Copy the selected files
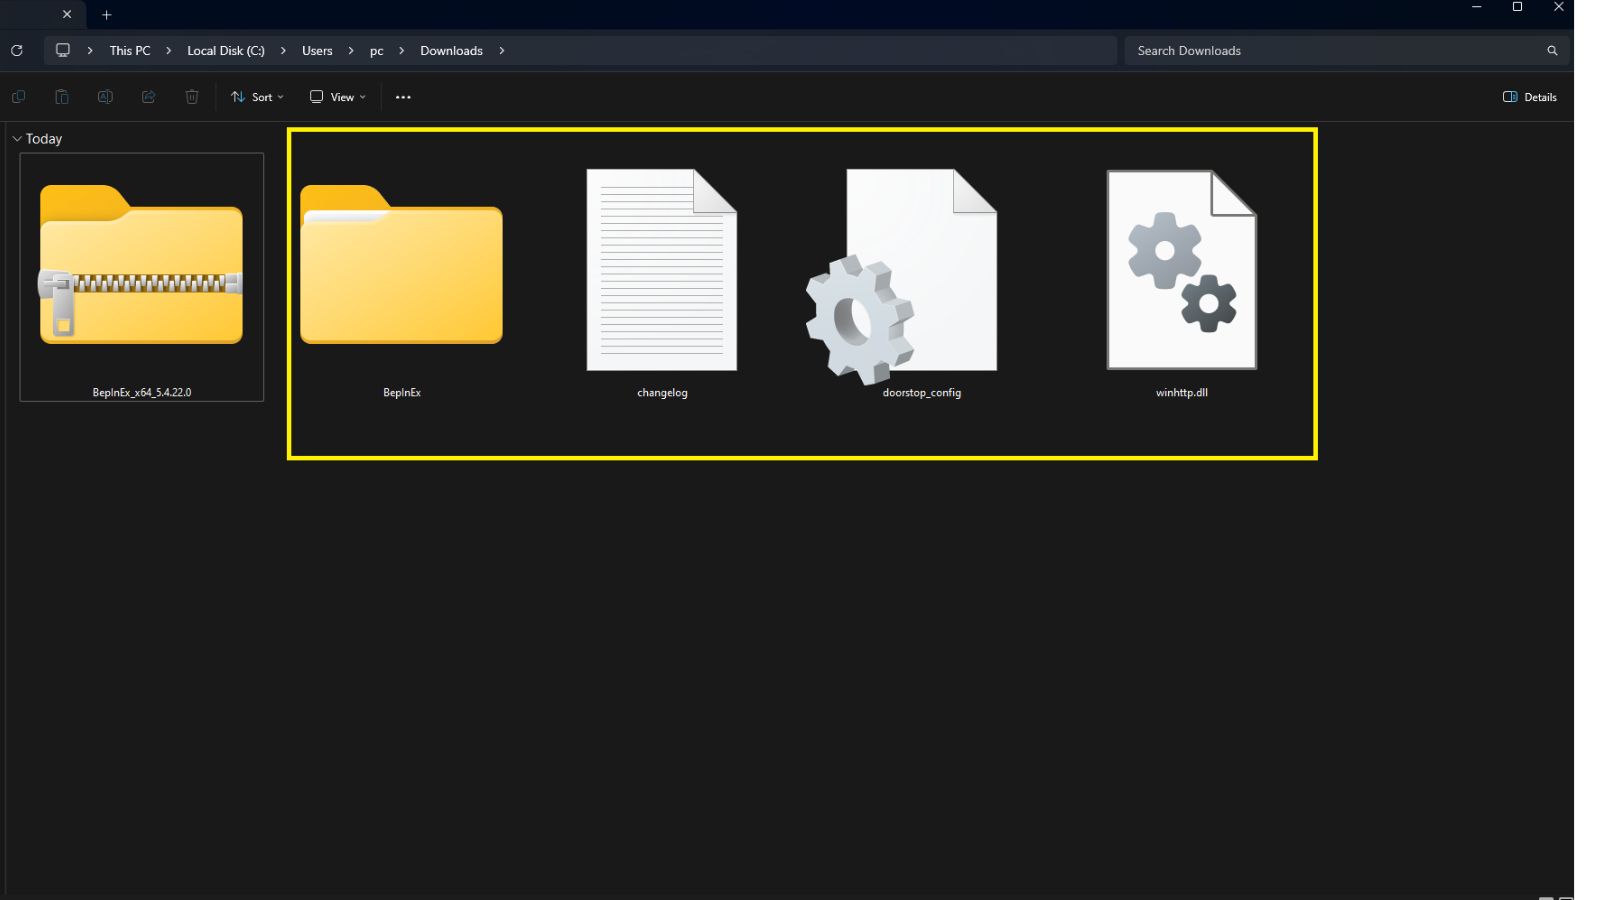The height and width of the screenshot is (900, 1600). (17, 96)
